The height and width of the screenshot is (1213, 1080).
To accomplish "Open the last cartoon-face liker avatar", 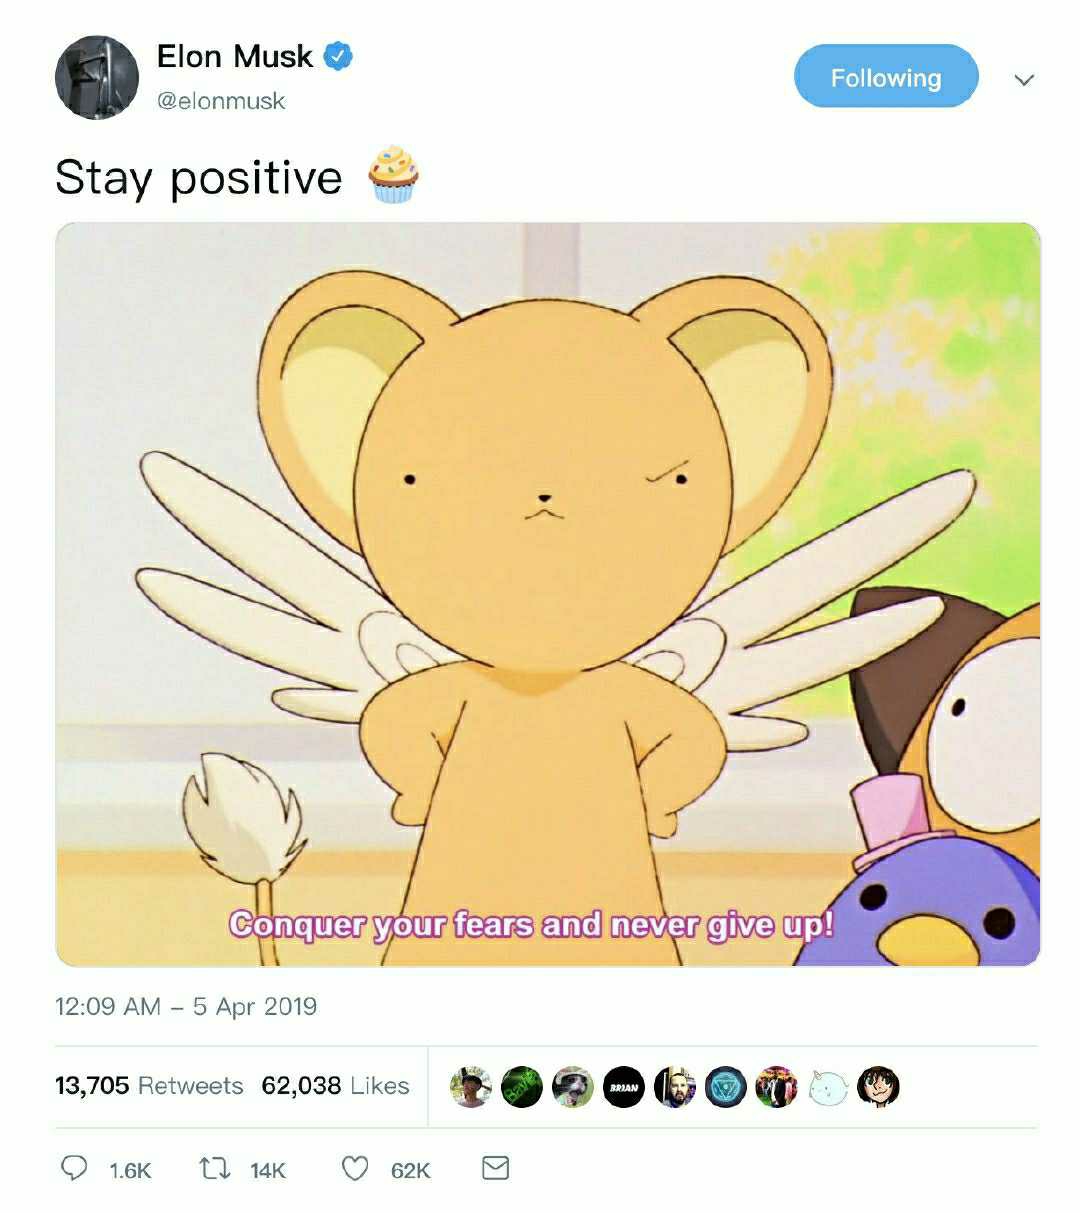I will point(879,1087).
